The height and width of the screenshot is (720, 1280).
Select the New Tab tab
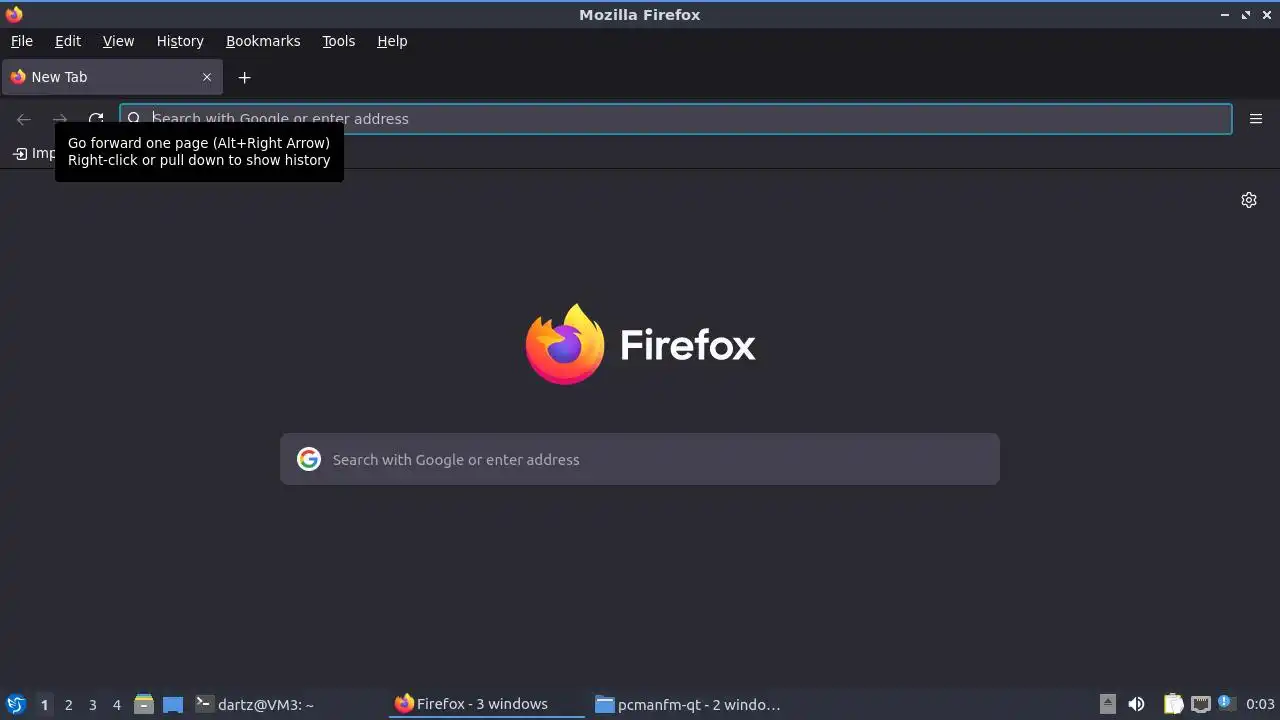tap(112, 77)
